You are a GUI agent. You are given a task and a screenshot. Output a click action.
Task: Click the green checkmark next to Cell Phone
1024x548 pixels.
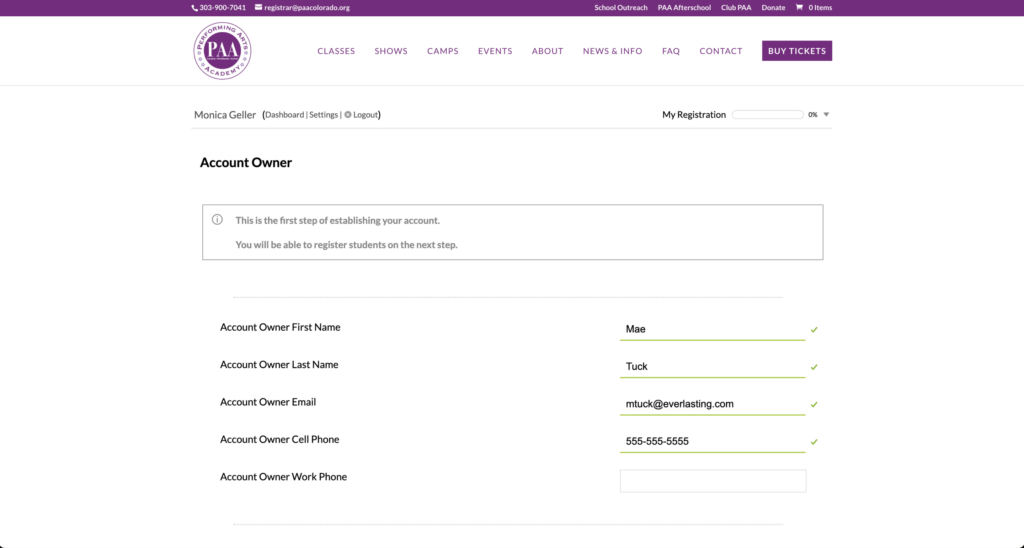(814, 442)
